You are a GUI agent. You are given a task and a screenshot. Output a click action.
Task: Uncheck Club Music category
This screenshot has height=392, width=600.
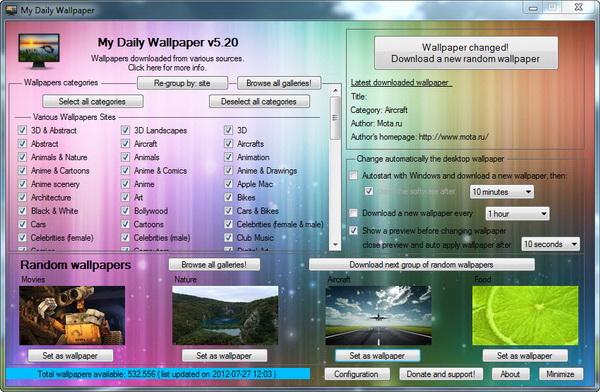[x=228, y=237]
